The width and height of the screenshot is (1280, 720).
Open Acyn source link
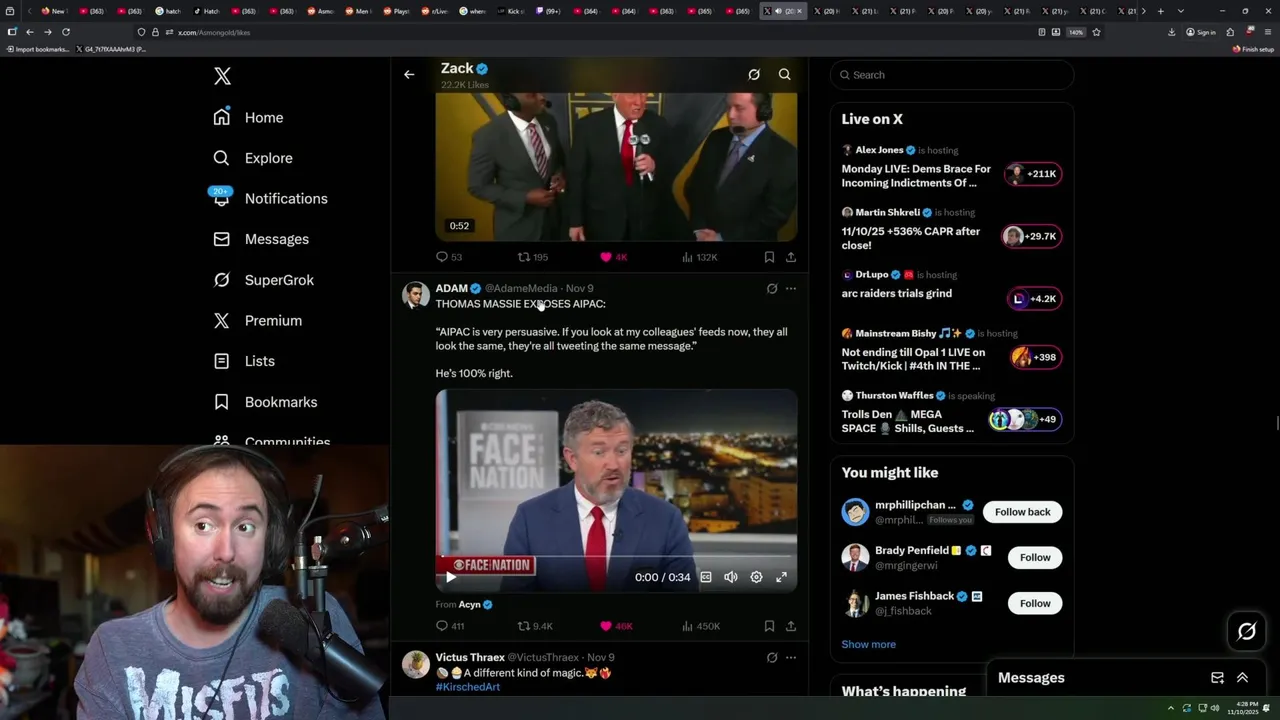(x=475, y=604)
